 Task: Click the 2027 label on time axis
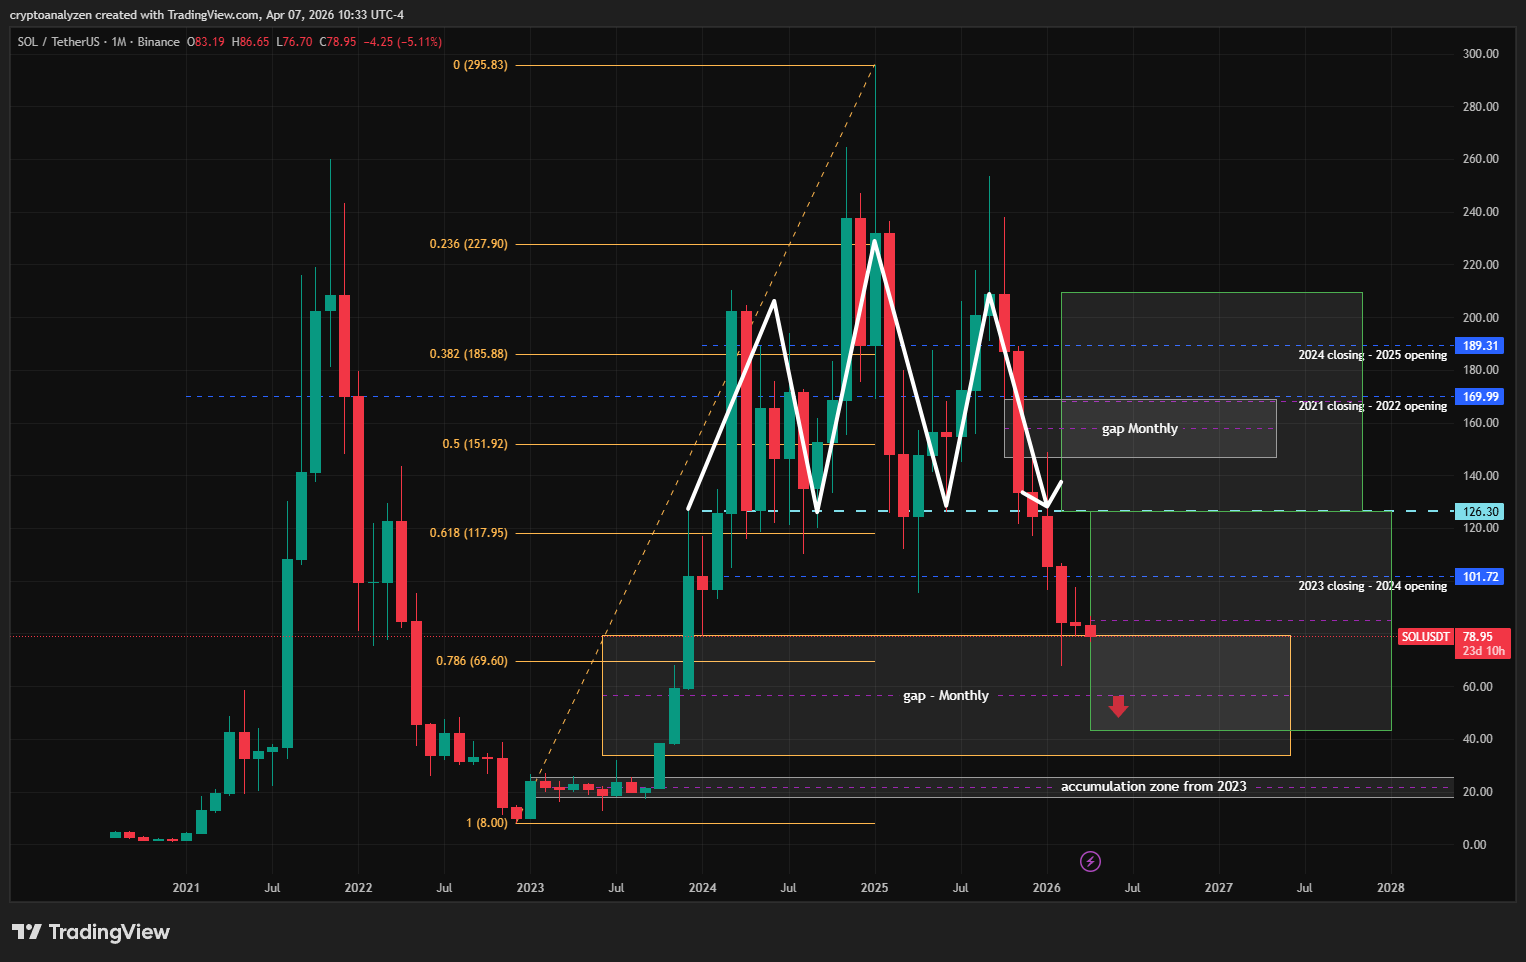pyautogui.click(x=1218, y=888)
